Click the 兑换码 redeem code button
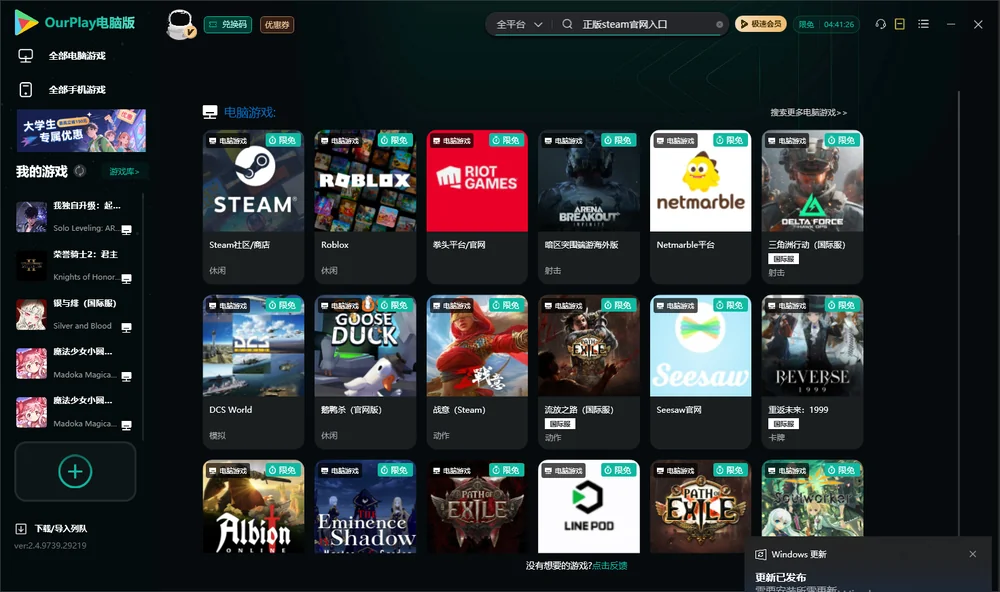This screenshot has height=592, width=1000. pos(228,24)
